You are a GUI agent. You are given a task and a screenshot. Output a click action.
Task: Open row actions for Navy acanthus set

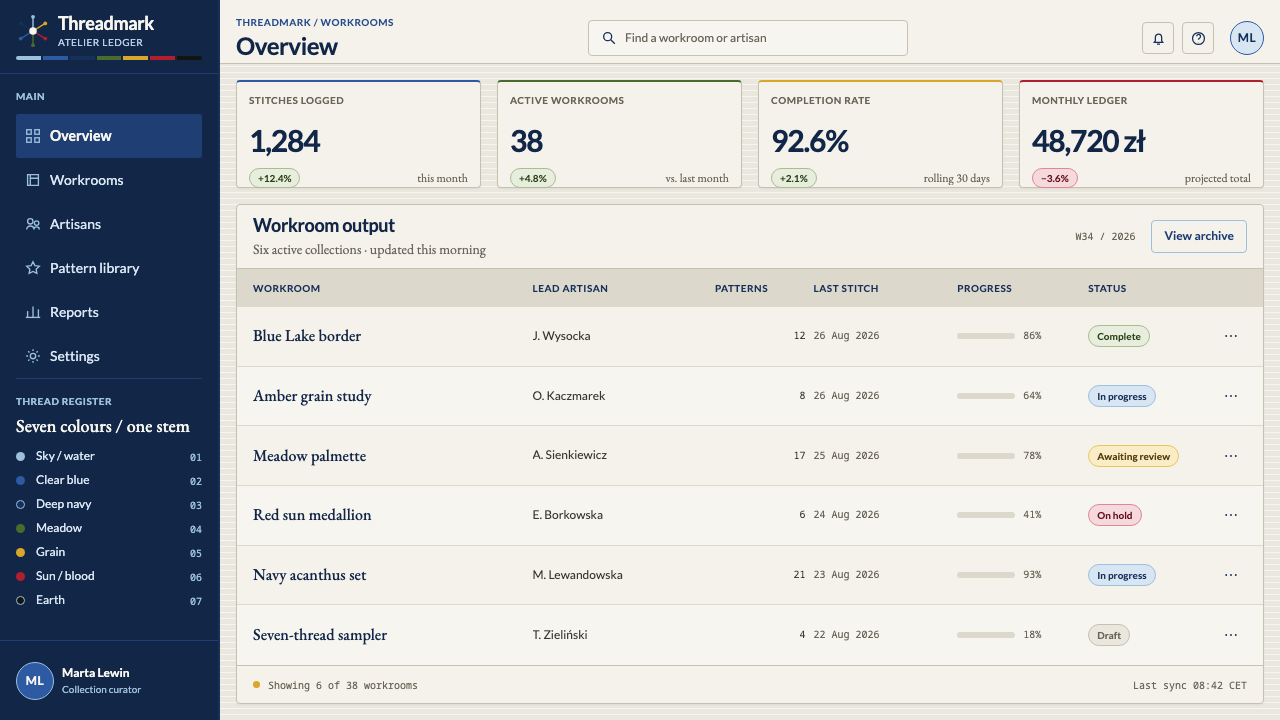(x=1231, y=575)
